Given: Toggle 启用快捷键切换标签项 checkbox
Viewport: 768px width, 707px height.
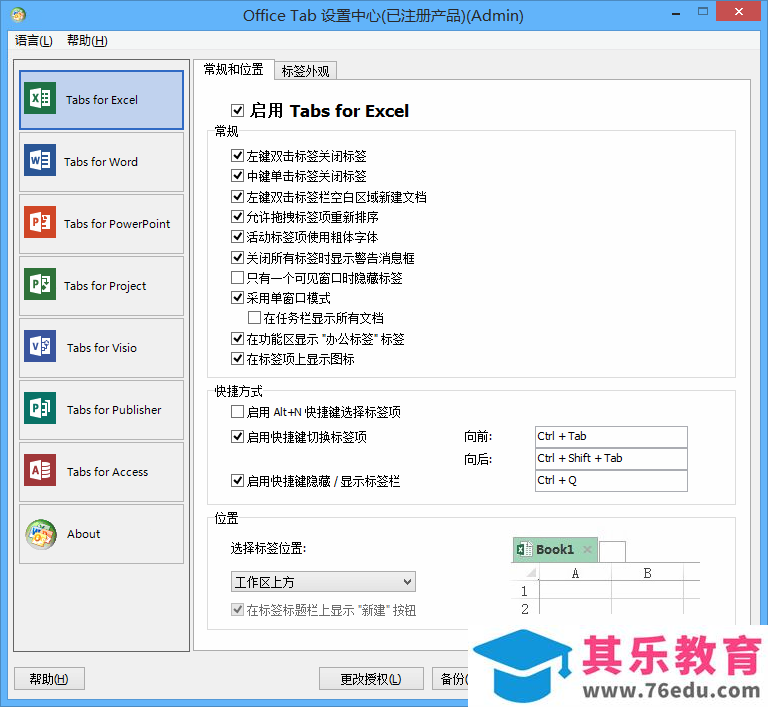Looking at the screenshot, I should (x=238, y=437).
